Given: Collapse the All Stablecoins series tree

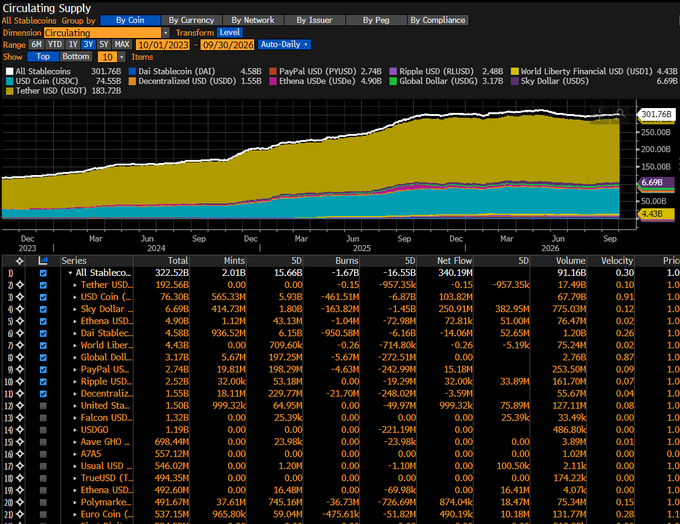Looking at the screenshot, I should click(70, 273).
